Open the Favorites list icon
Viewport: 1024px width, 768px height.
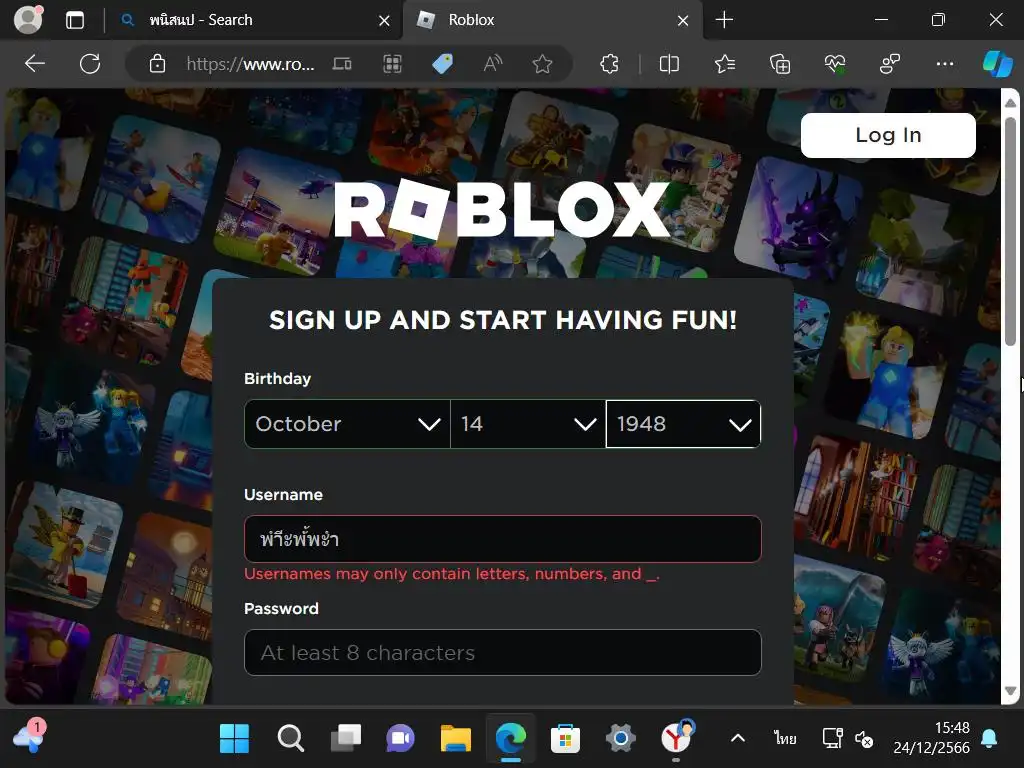[725, 64]
